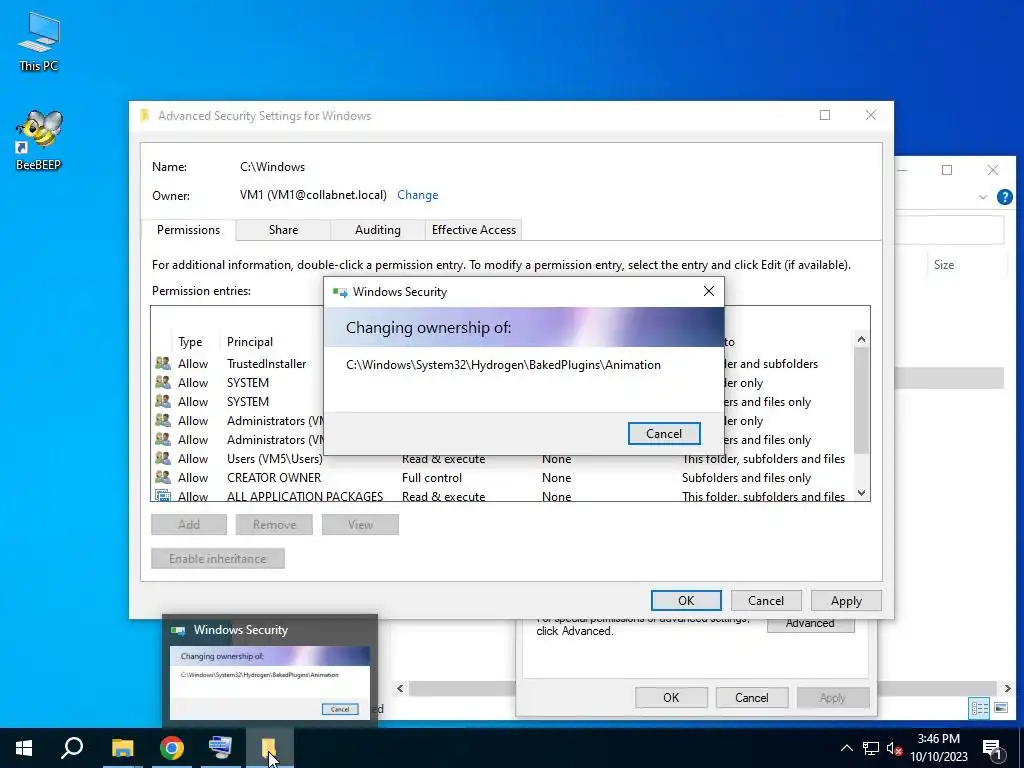The width and height of the screenshot is (1024, 768).
Task: Switch to the Share tab
Action: [283, 230]
